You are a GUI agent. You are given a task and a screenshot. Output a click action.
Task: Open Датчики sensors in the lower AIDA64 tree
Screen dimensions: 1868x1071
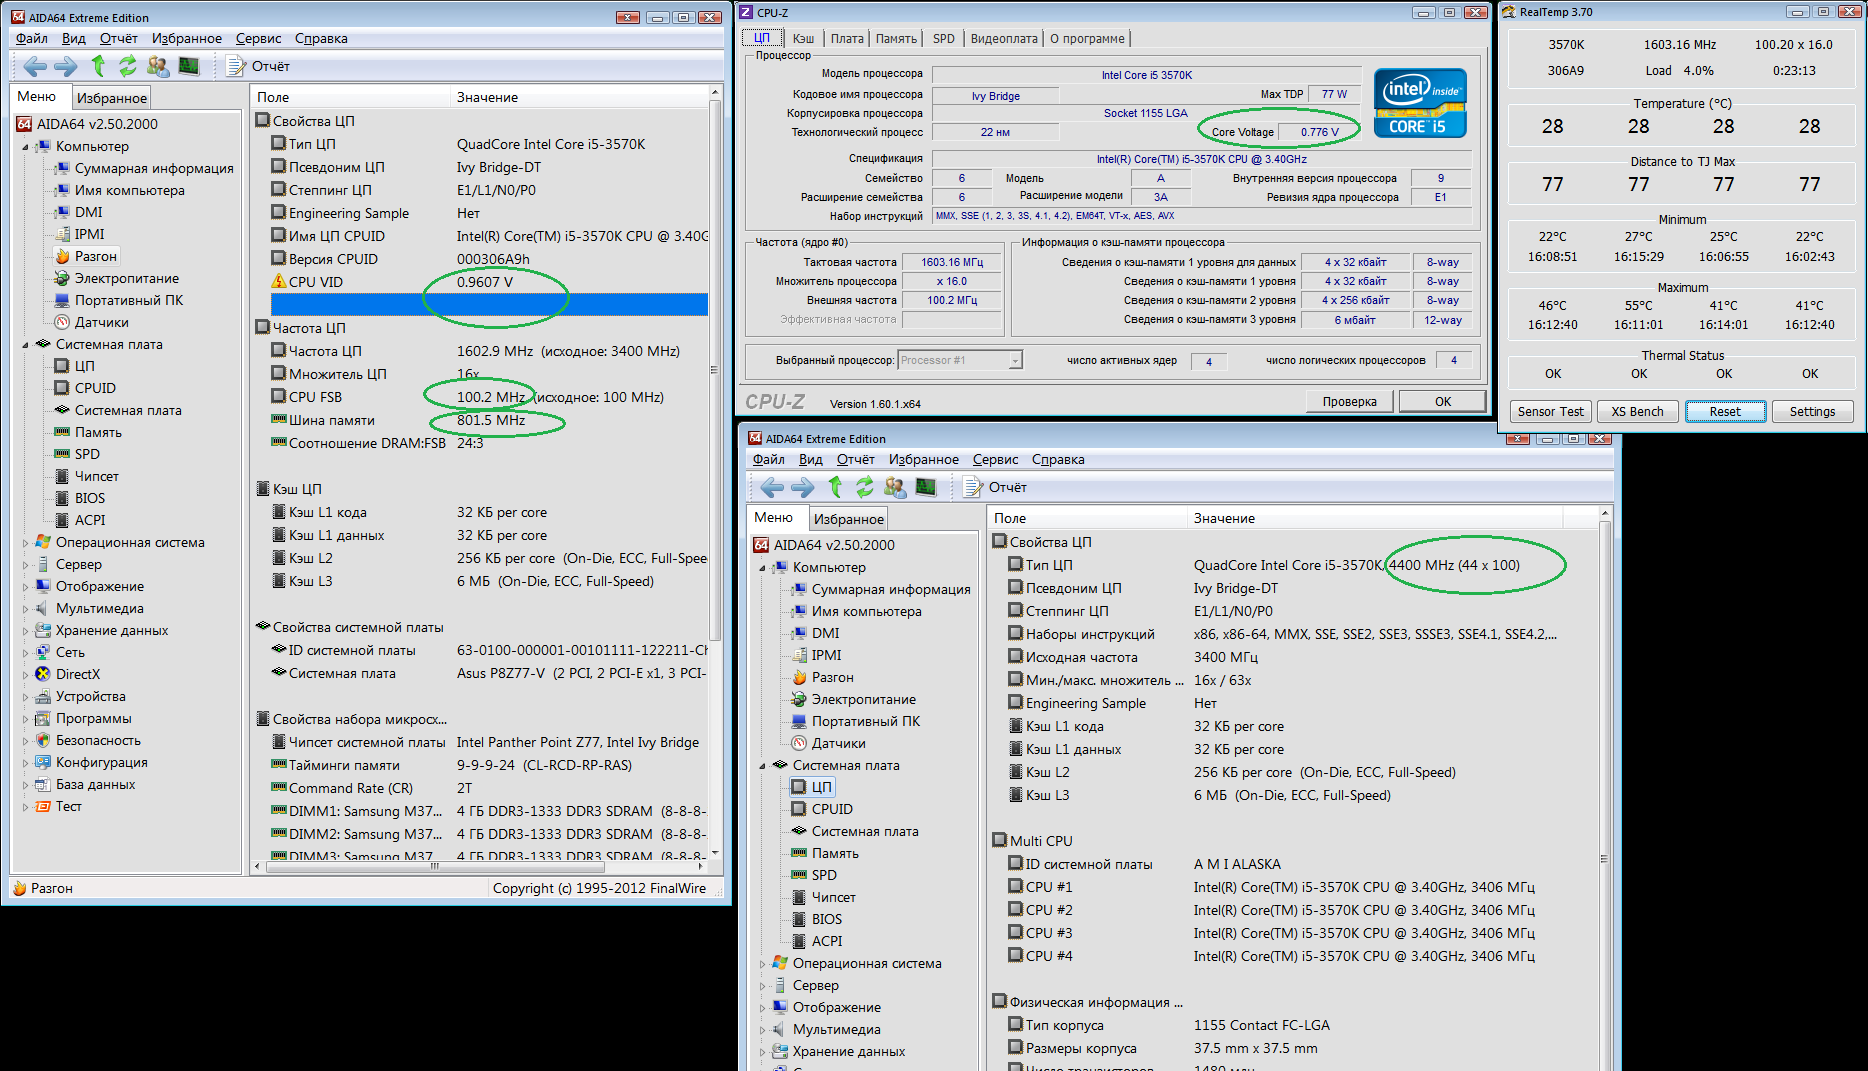[838, 744]
